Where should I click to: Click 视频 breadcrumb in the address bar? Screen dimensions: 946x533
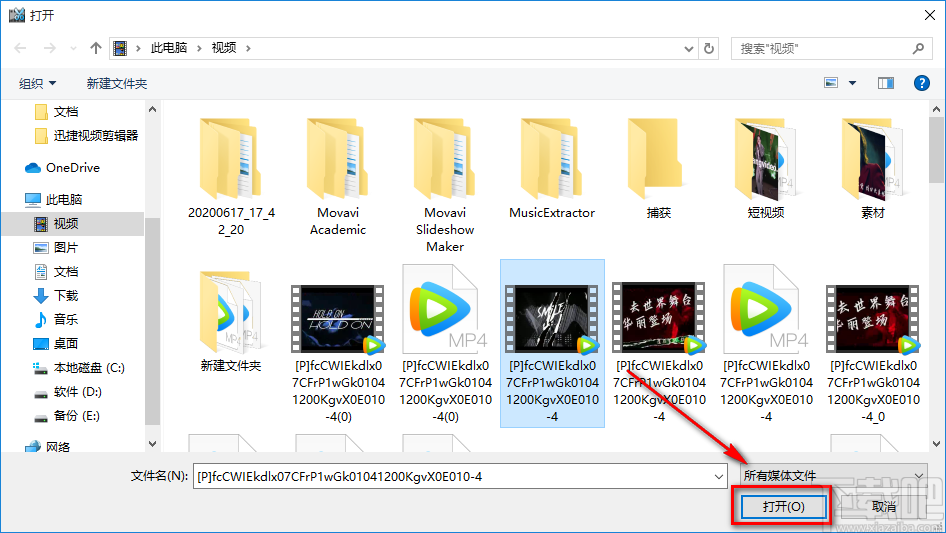pyautogui.click(x=224, y=48)
